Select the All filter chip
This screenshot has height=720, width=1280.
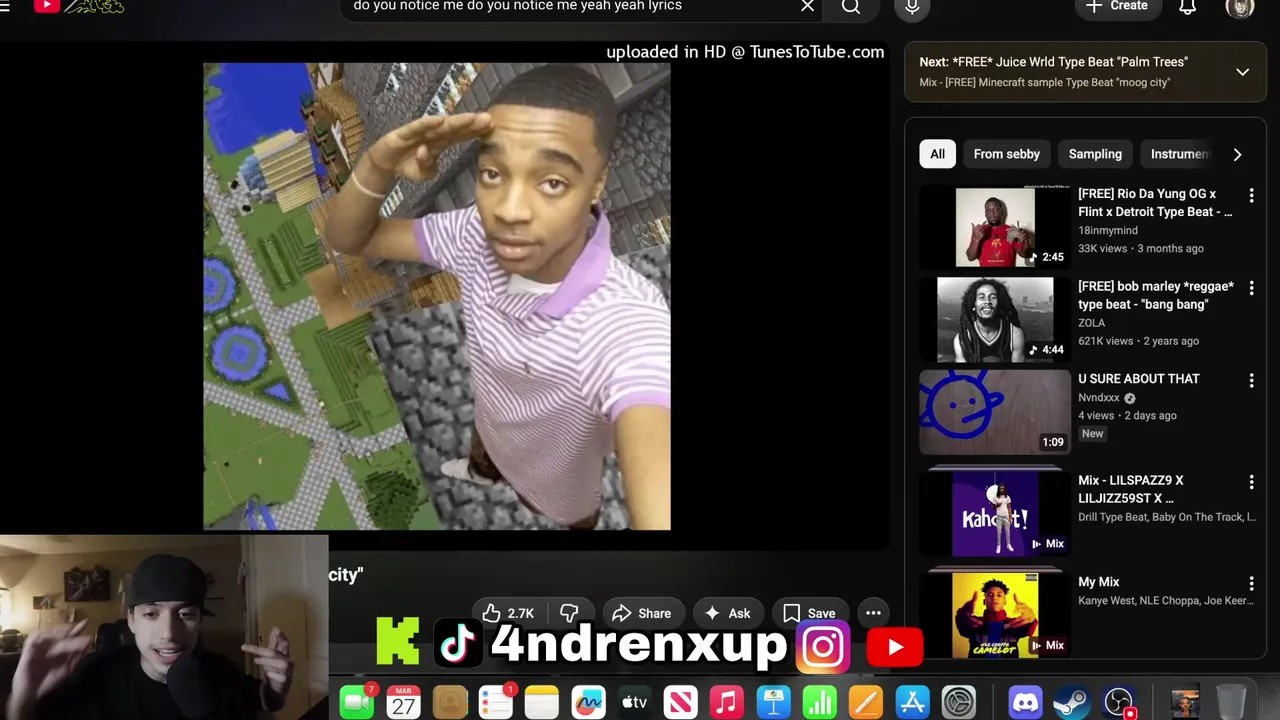(937, 154)
